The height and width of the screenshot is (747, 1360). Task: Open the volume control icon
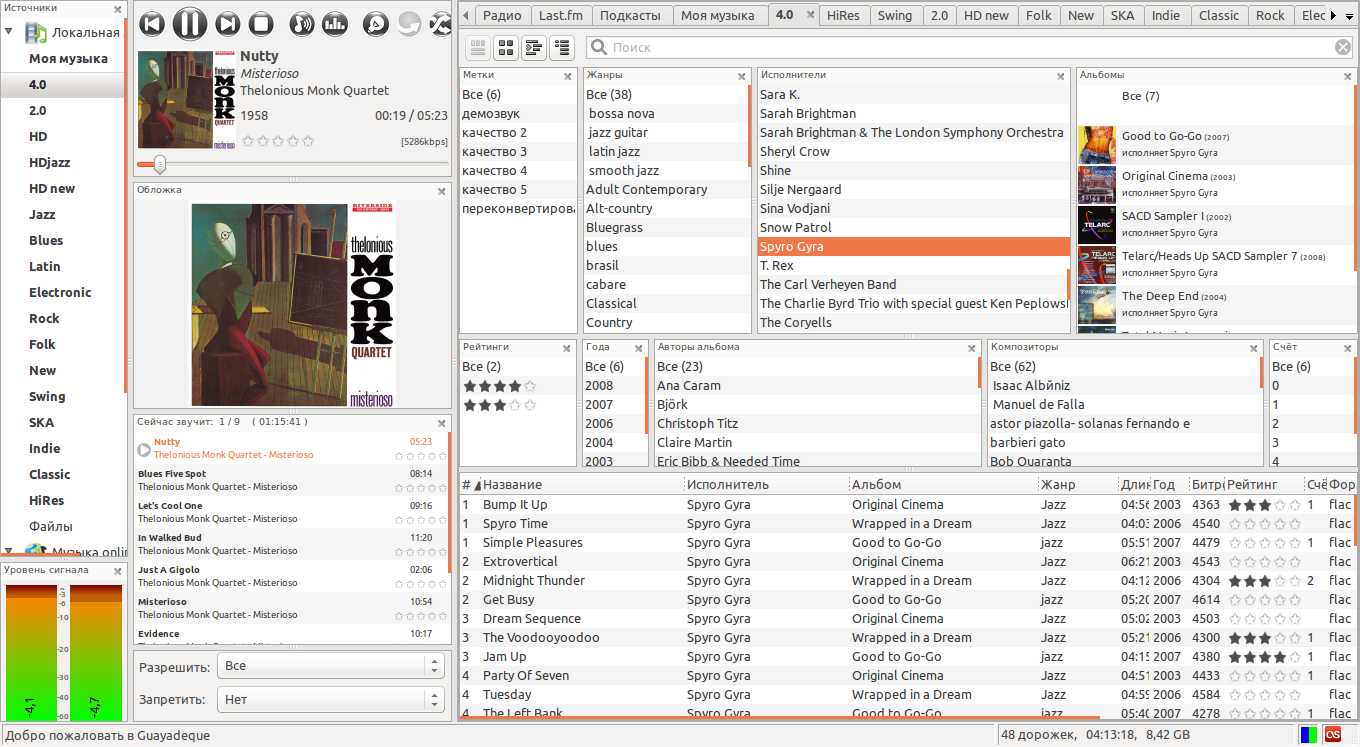301,24
